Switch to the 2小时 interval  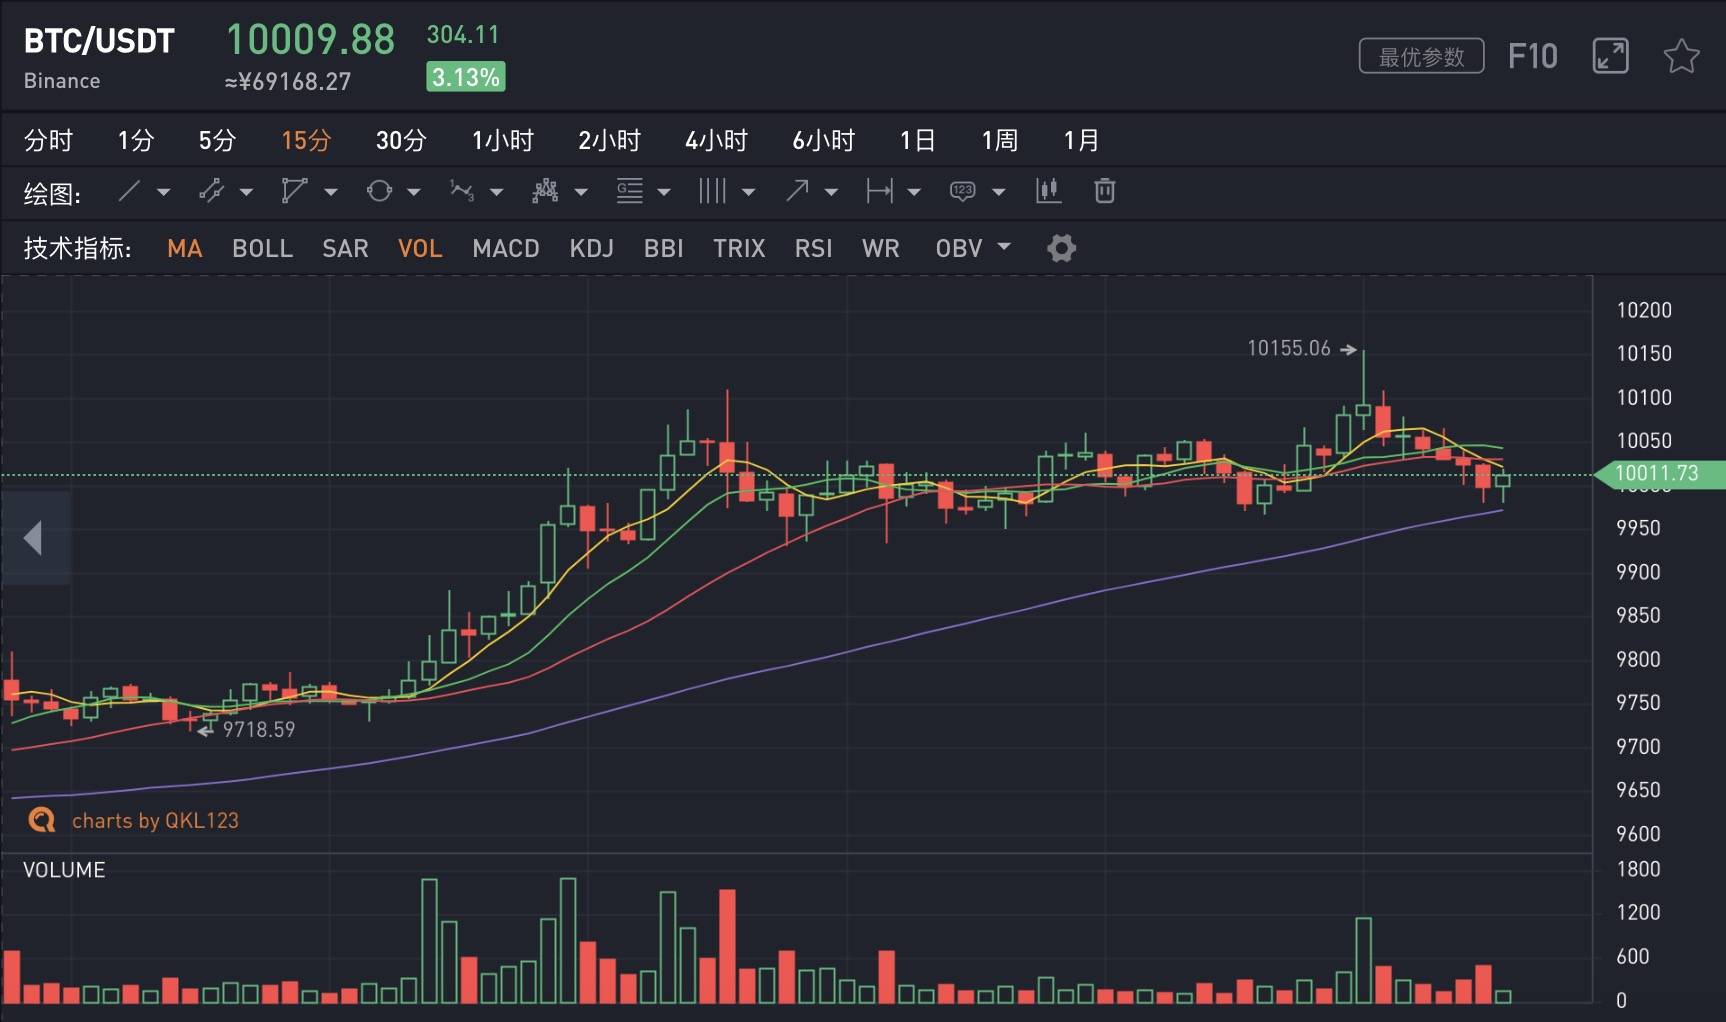pos(609,140)
